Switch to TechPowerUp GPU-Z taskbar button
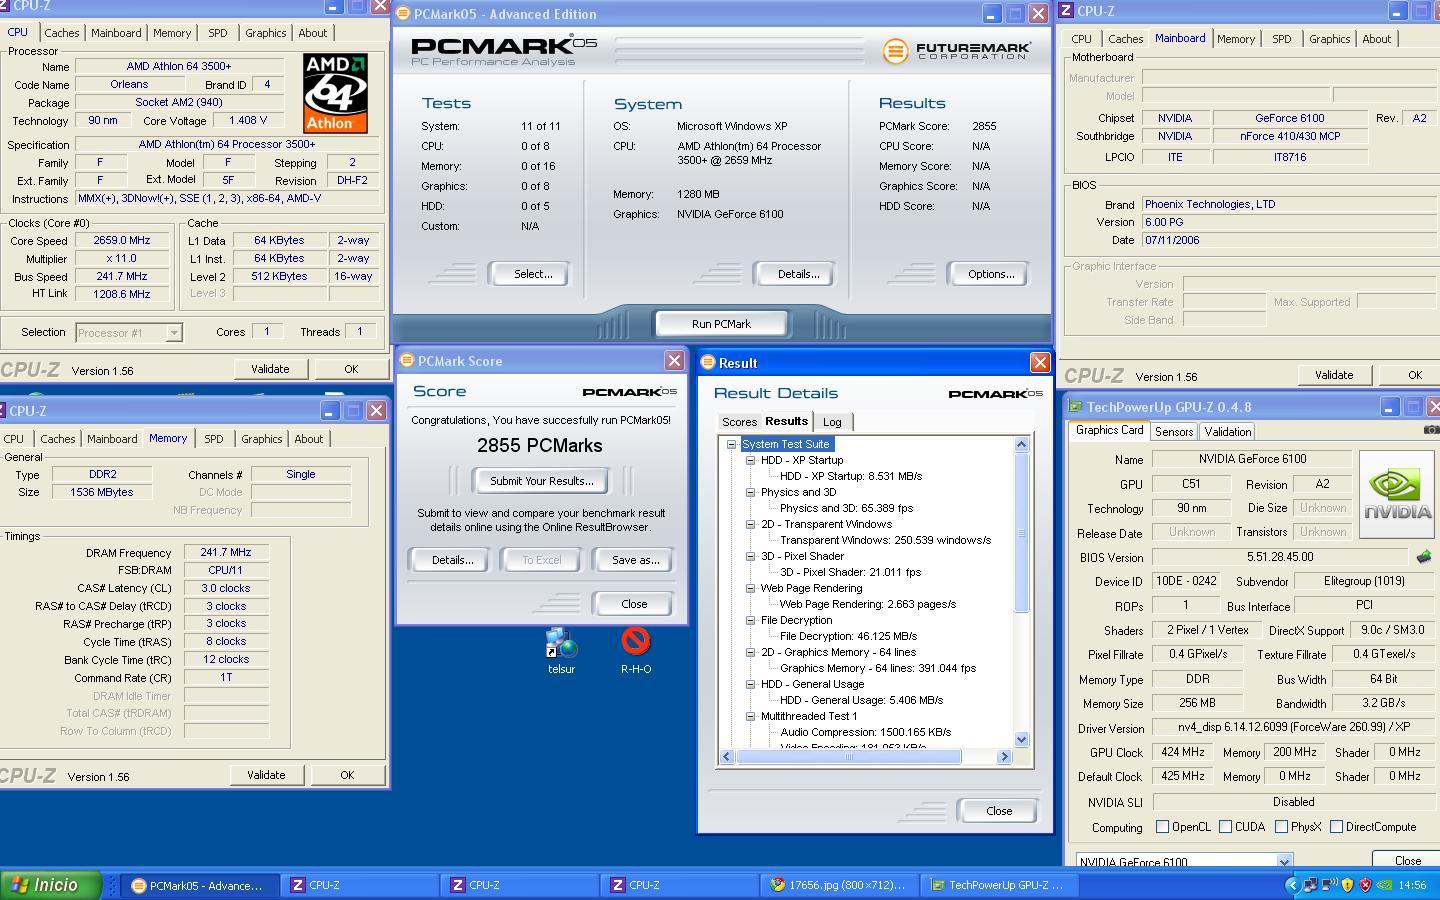The height and width of the screenshot is (900, 1440). [998, 885]
